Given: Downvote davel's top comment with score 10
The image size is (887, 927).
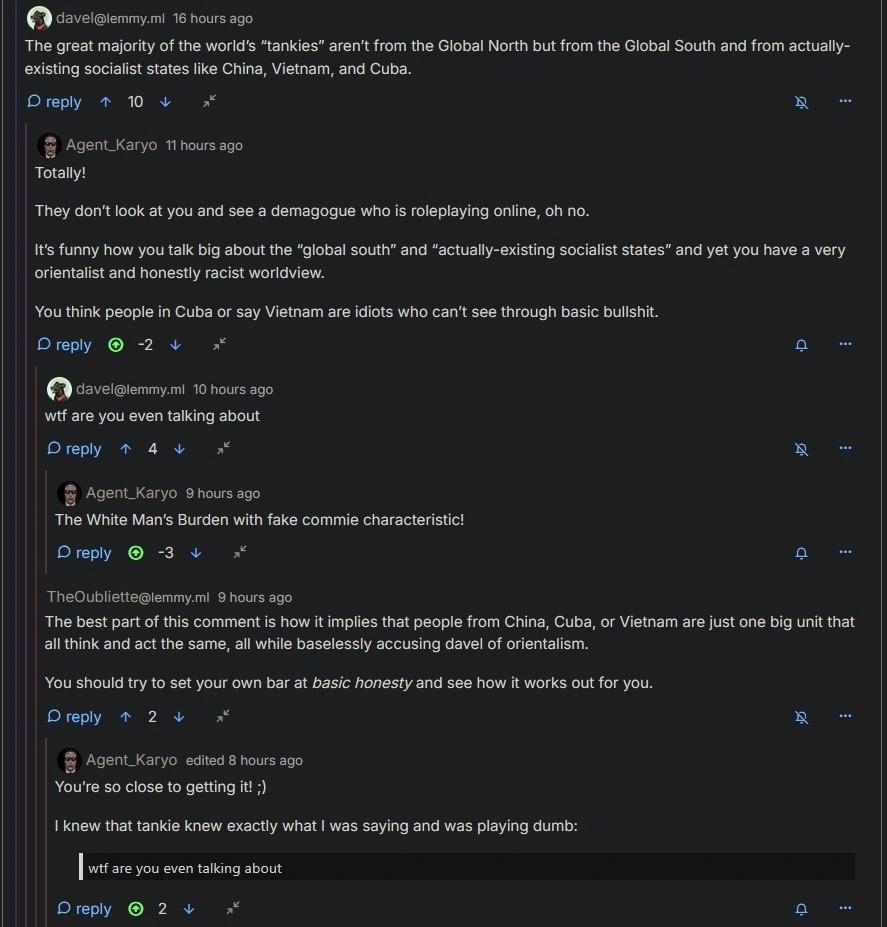Looking at the screenshot, I should pos(165,102).
